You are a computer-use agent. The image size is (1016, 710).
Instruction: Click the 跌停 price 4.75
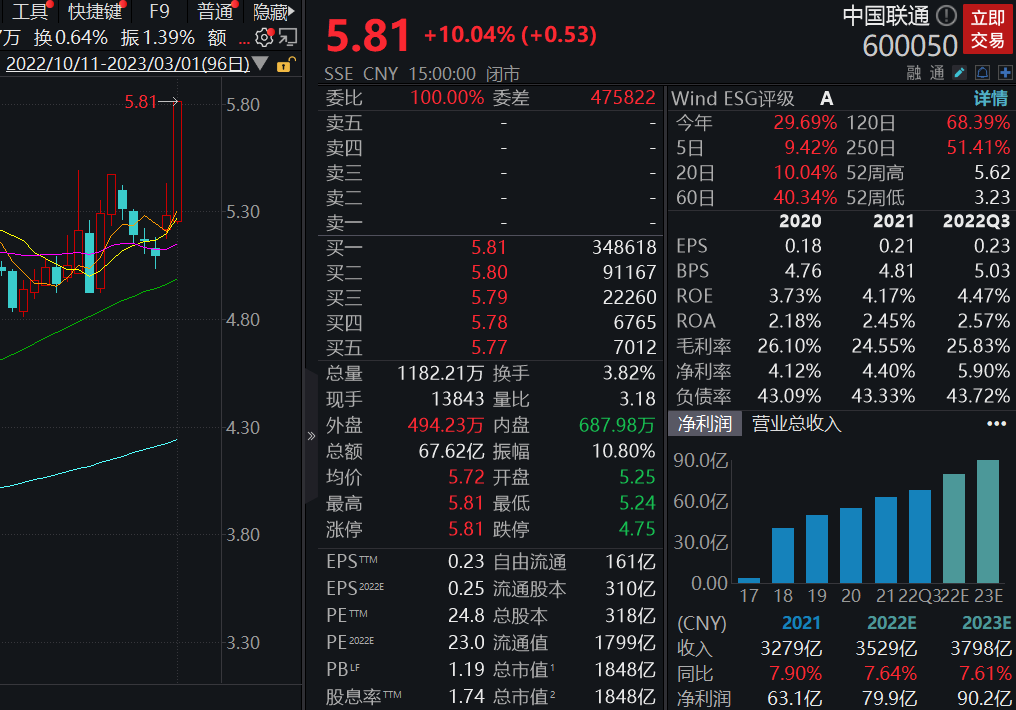click(637, 529)
